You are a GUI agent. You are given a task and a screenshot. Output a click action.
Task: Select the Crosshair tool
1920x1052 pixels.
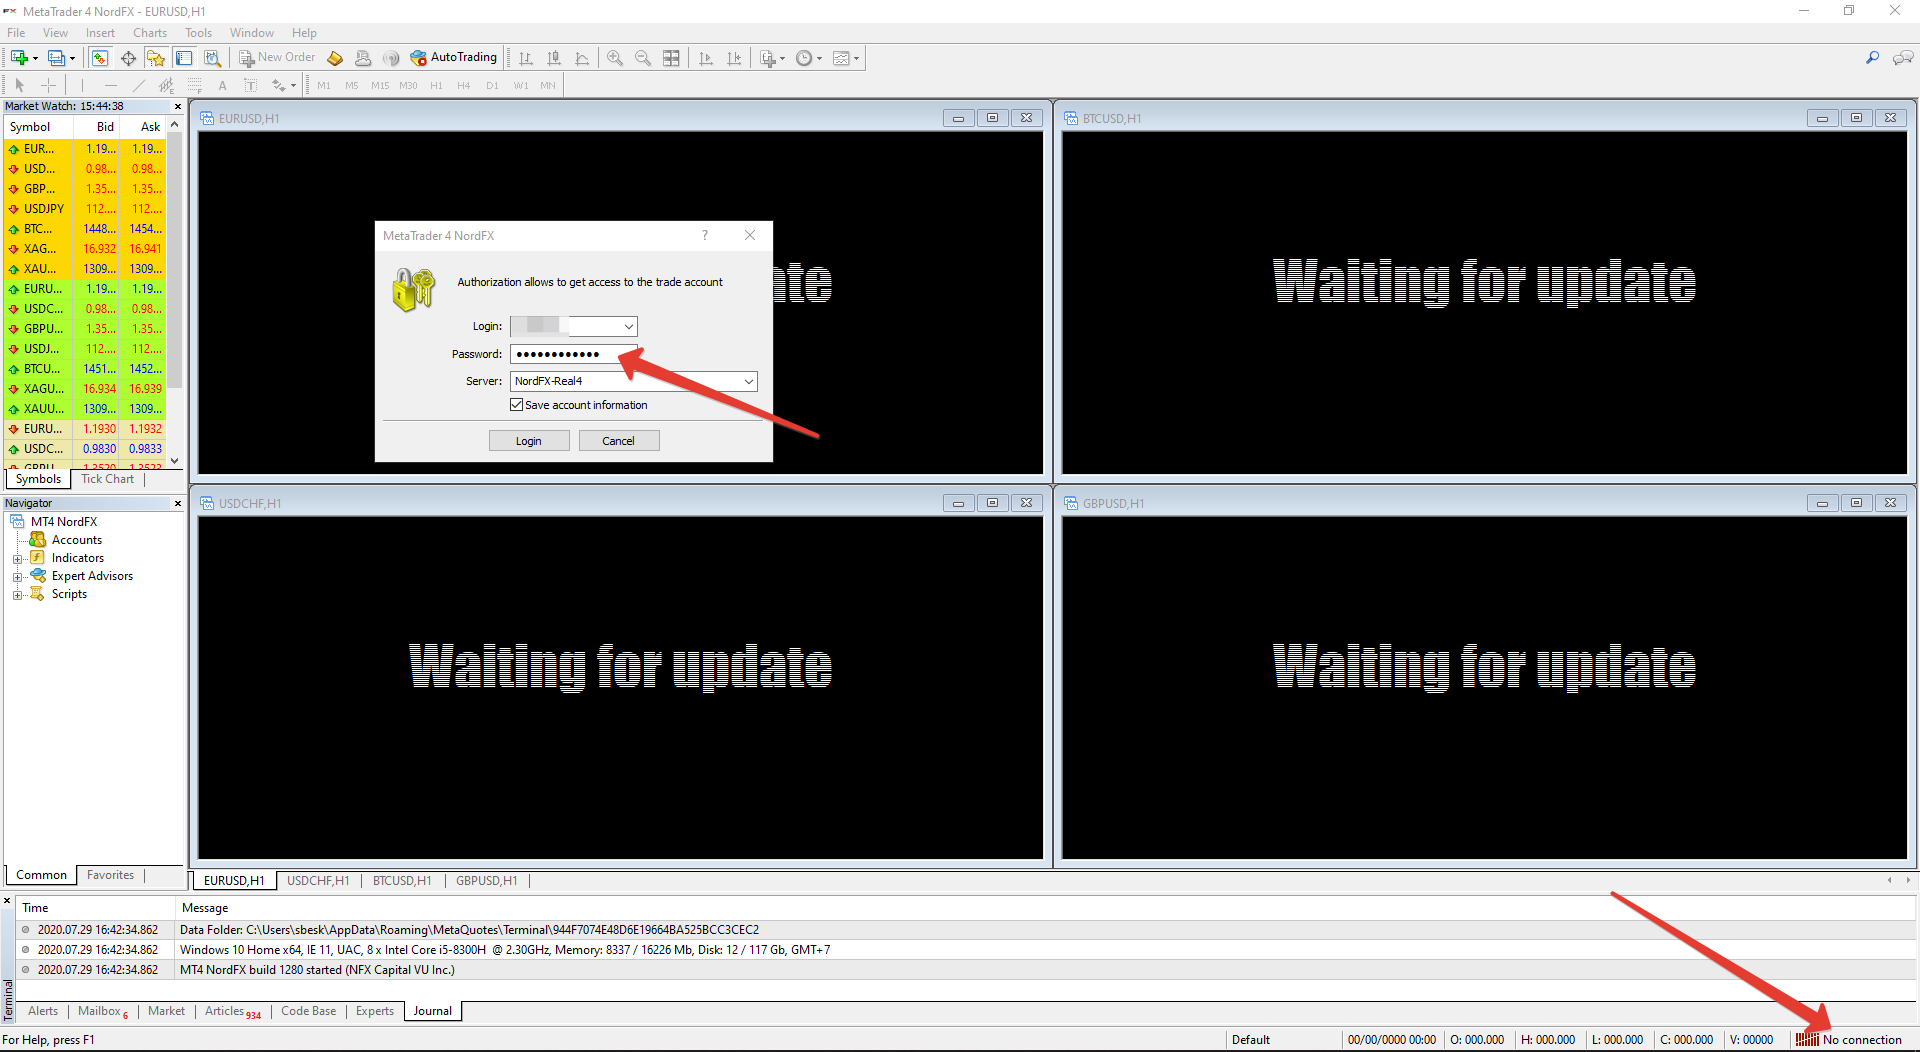click(48, 85)
